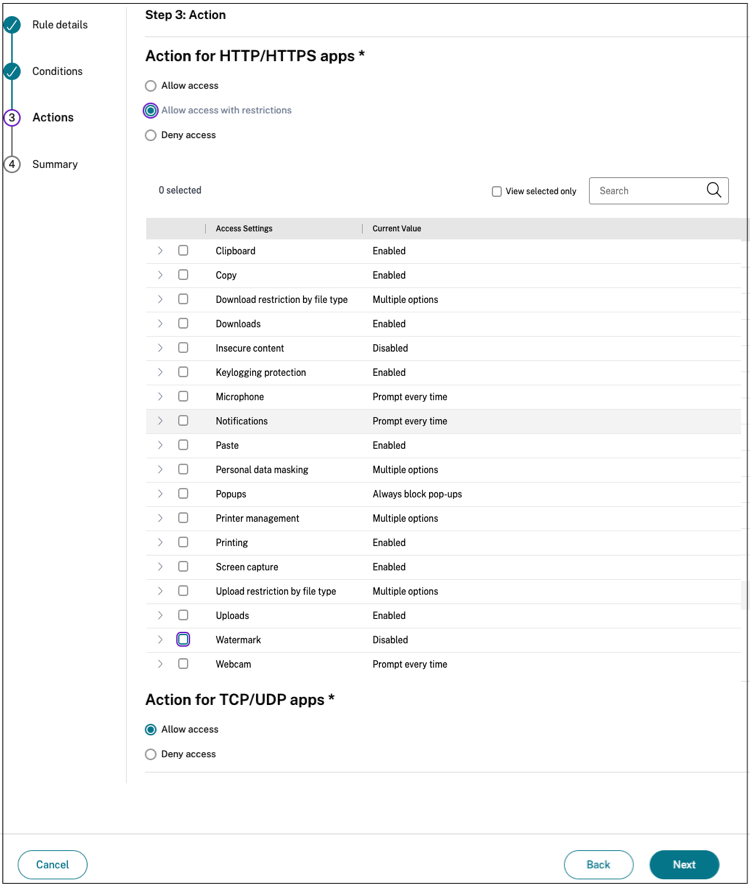Enable View selected only checkbox
This screenshot has height=888, width=751.
click(x=497, y=191)
